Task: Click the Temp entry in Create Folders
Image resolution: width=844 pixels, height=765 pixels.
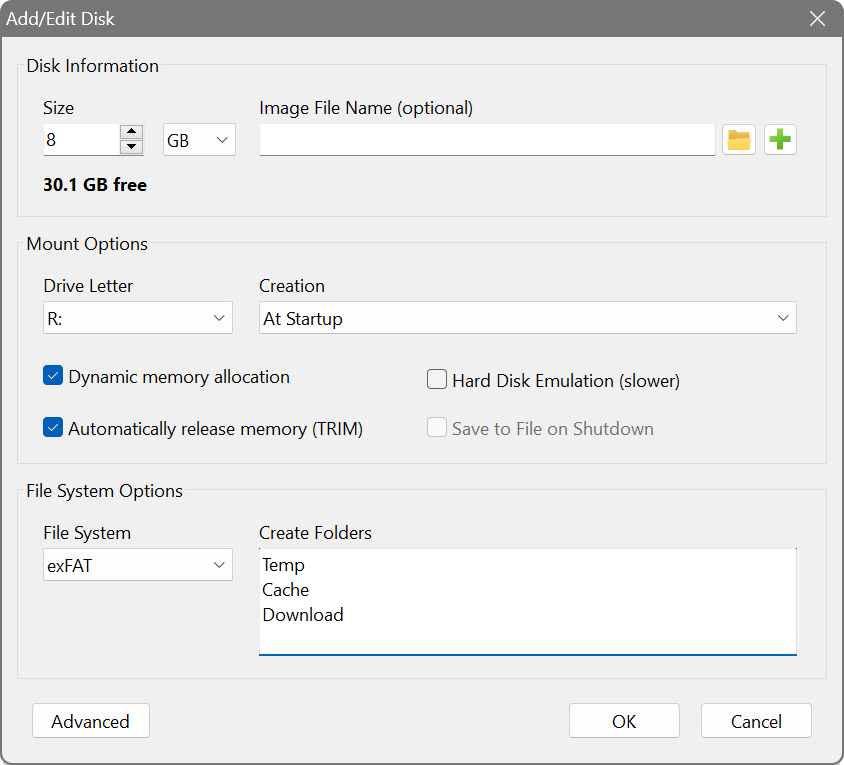Action: click(284, 565)
